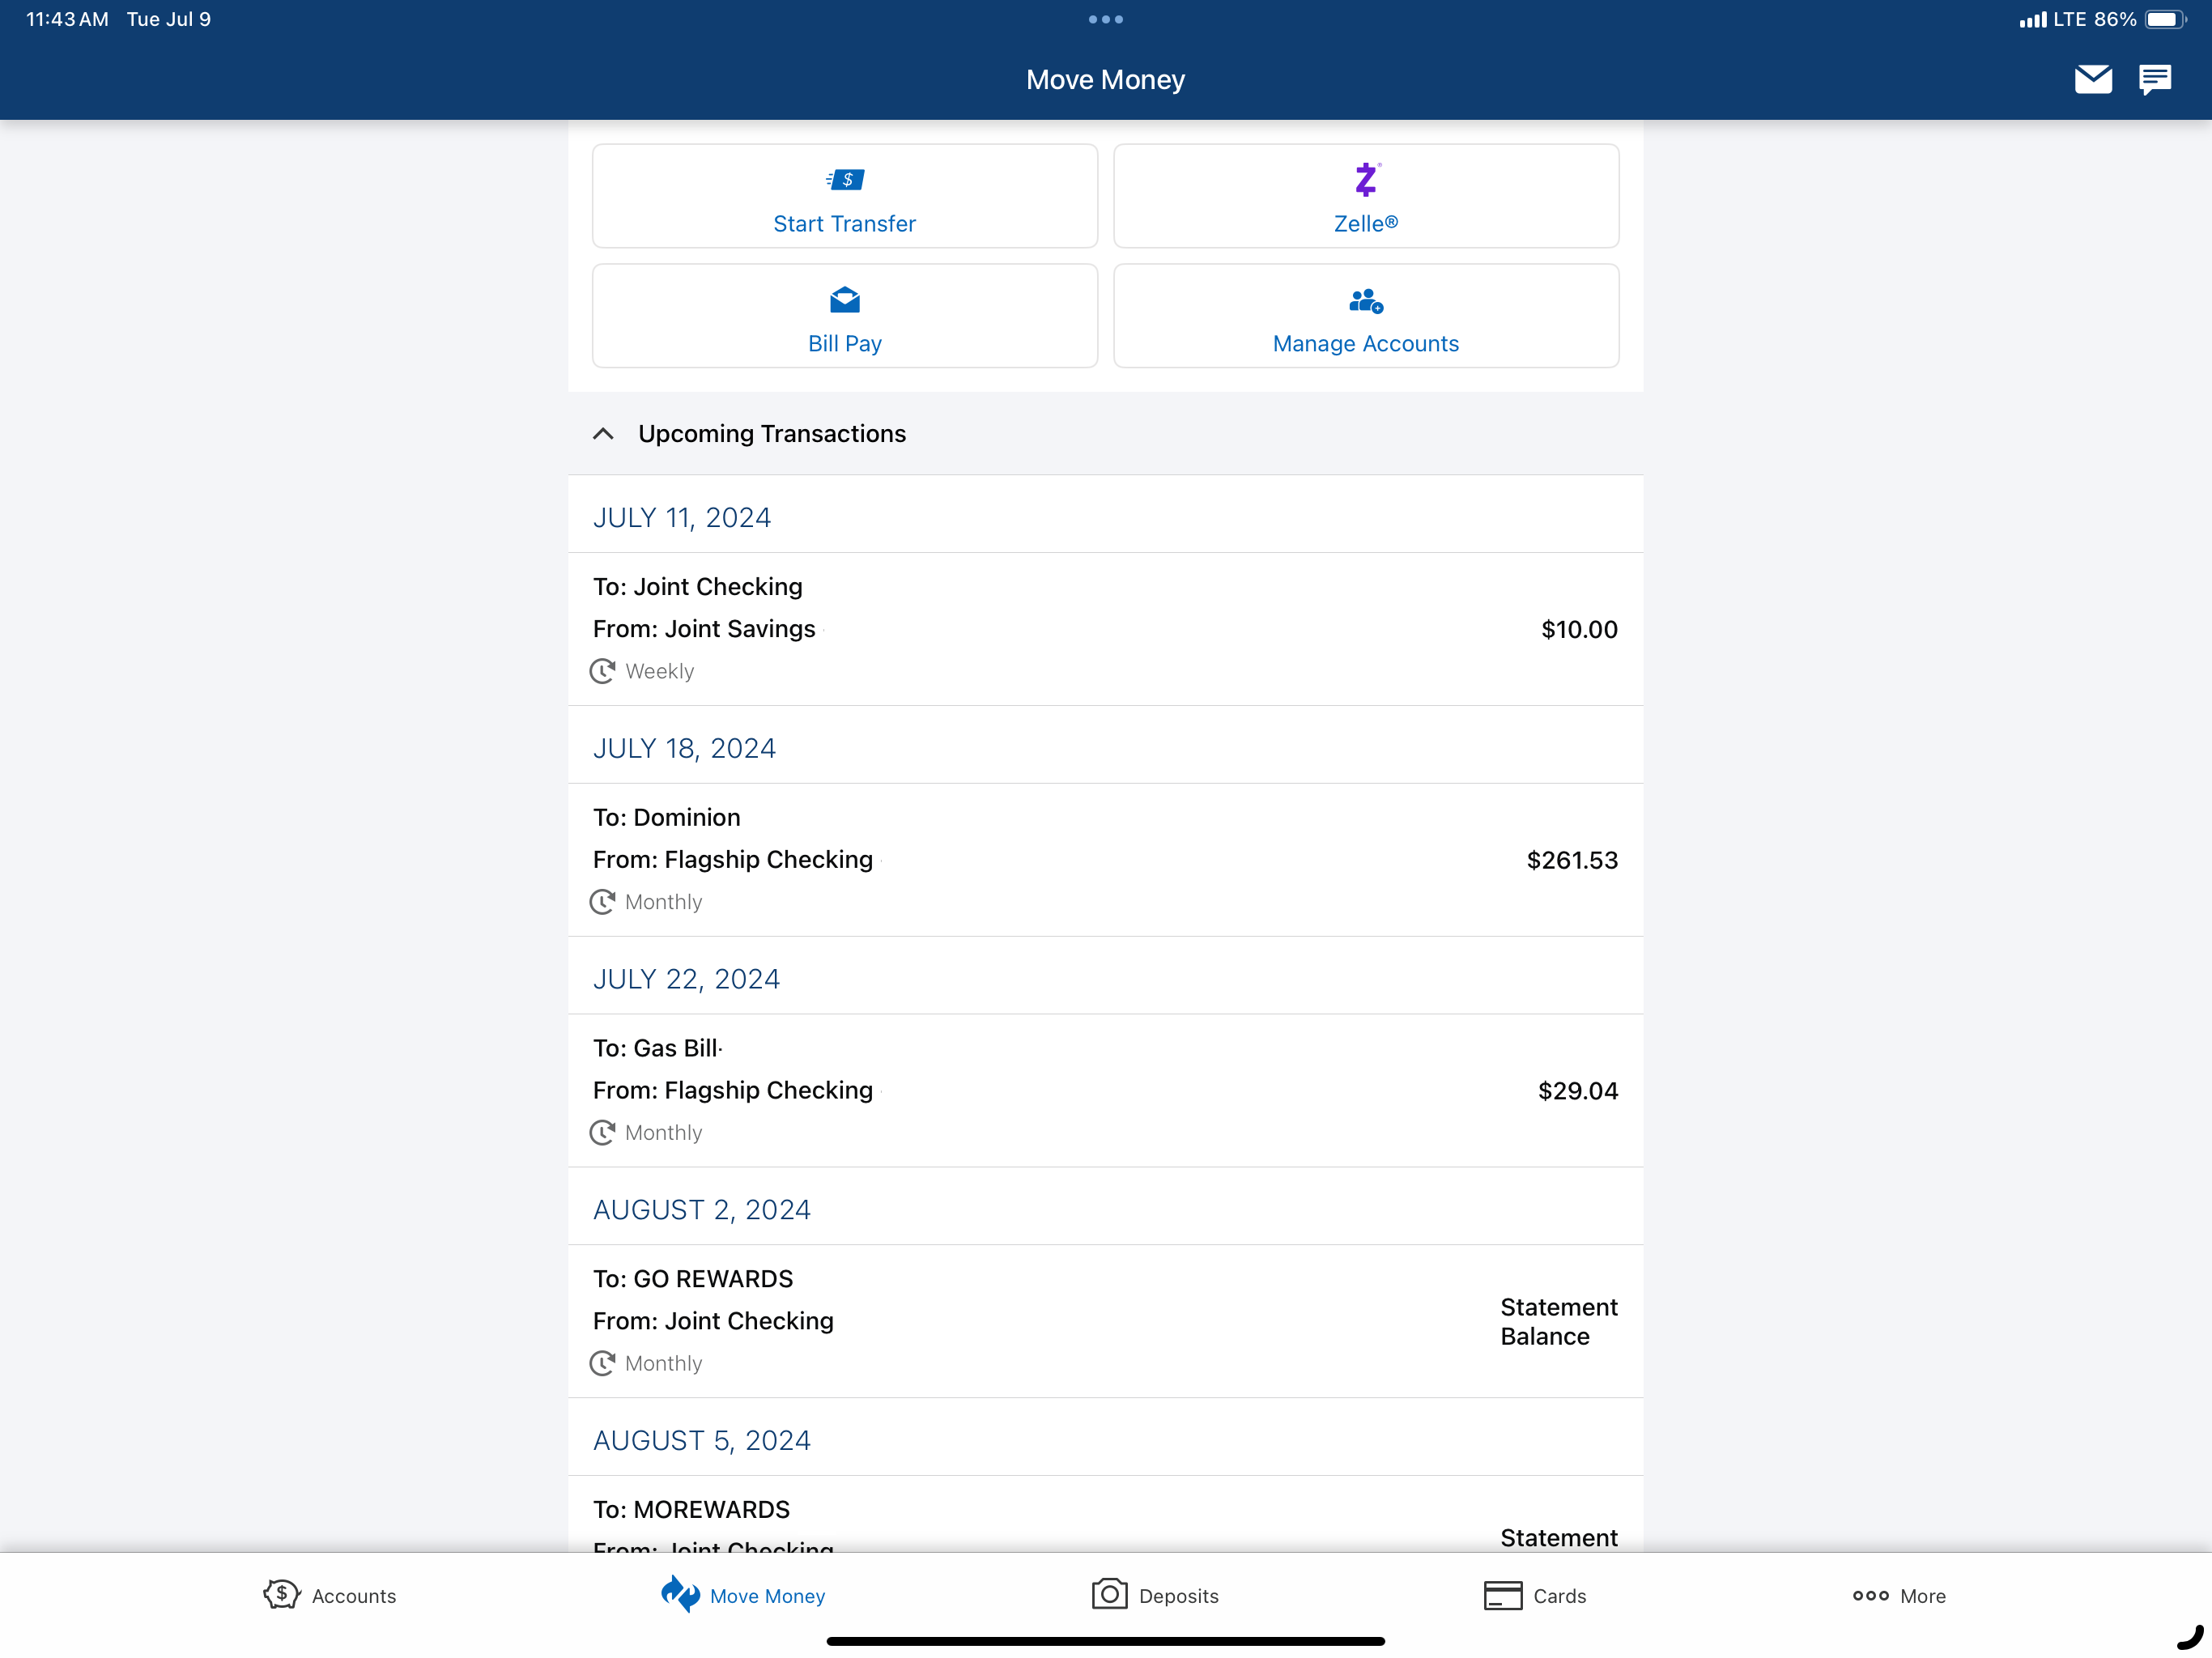Tap 'From: Flagship Checking' under Gas Bill
This screenshot has width=2212, height=1658.
733,1091
